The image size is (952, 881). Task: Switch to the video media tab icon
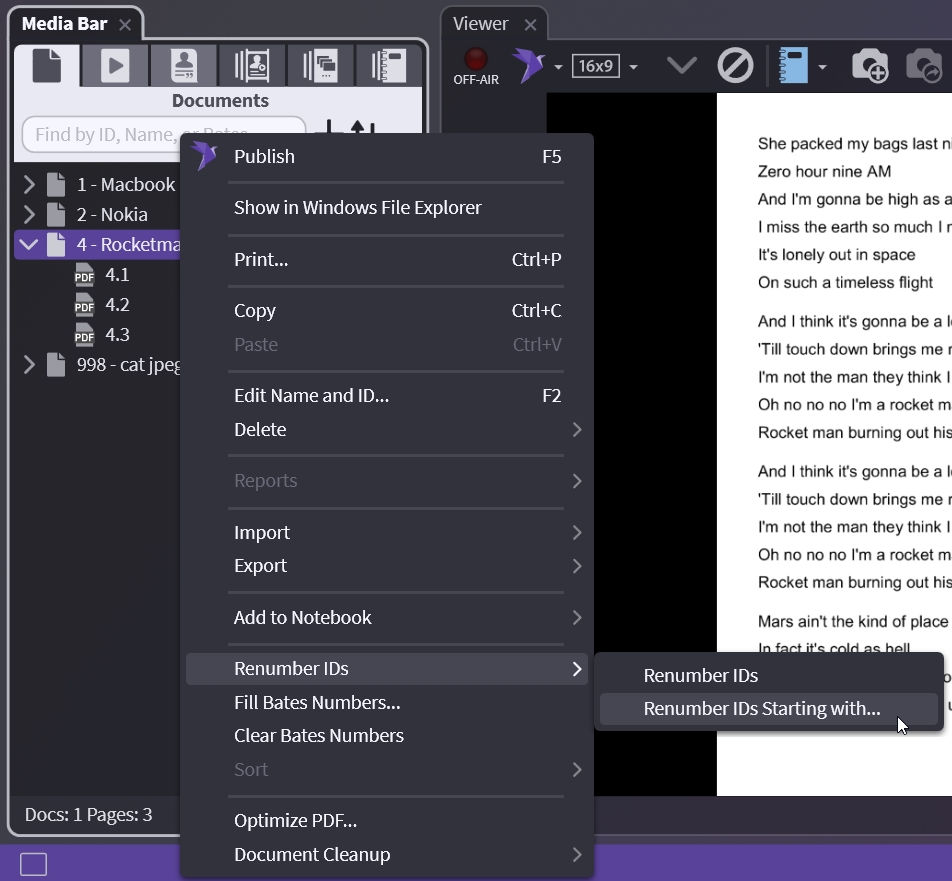[x=115, y=66]
